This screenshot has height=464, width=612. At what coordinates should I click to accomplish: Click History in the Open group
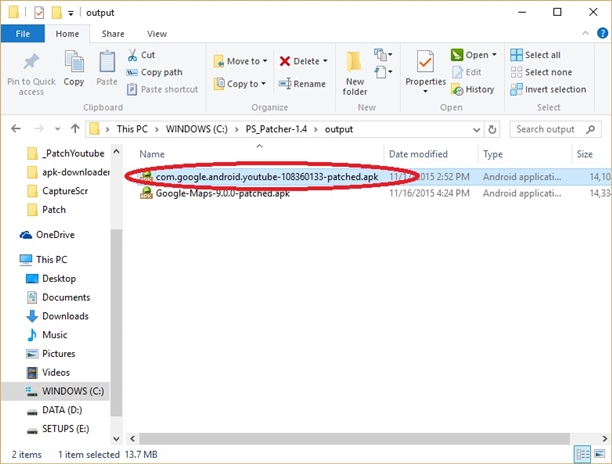472,89
